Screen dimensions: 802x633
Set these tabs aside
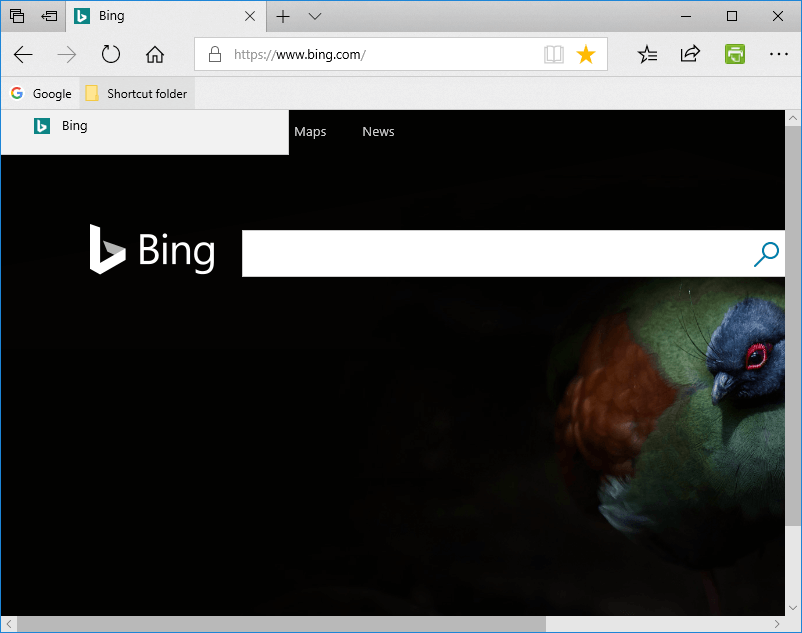click(x=49, y=16)
